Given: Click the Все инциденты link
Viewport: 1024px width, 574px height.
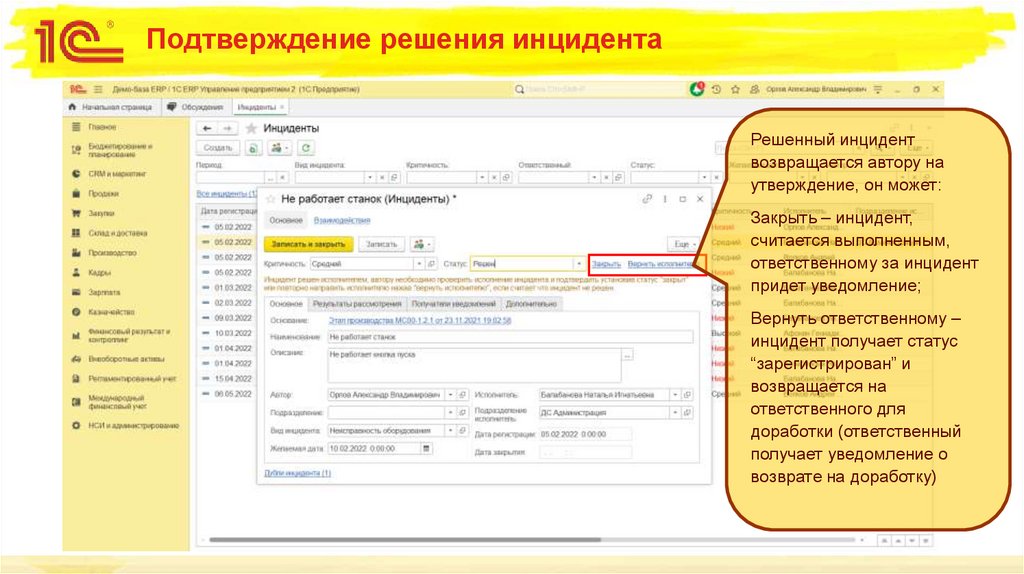Looking at the screenshot, I should 226,194.
